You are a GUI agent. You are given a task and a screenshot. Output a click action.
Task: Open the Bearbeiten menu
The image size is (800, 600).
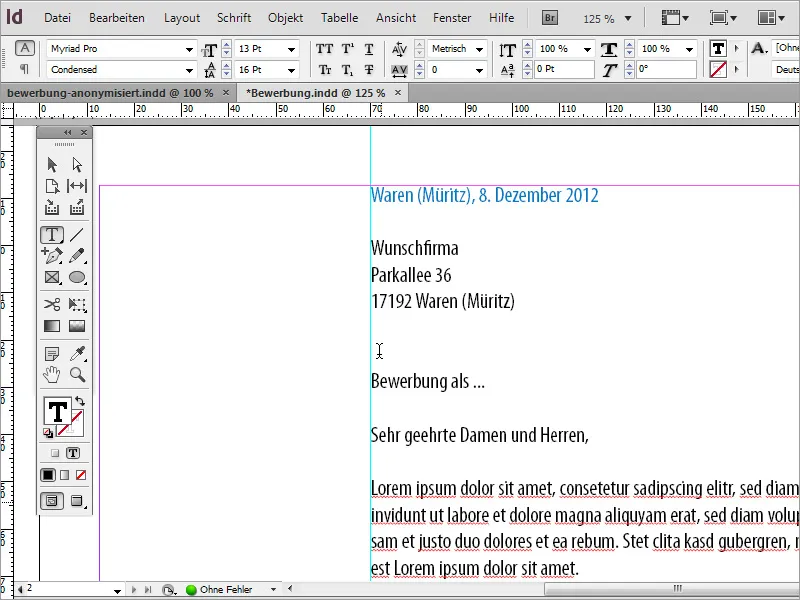pyautogui.click(x=117, y=18)
